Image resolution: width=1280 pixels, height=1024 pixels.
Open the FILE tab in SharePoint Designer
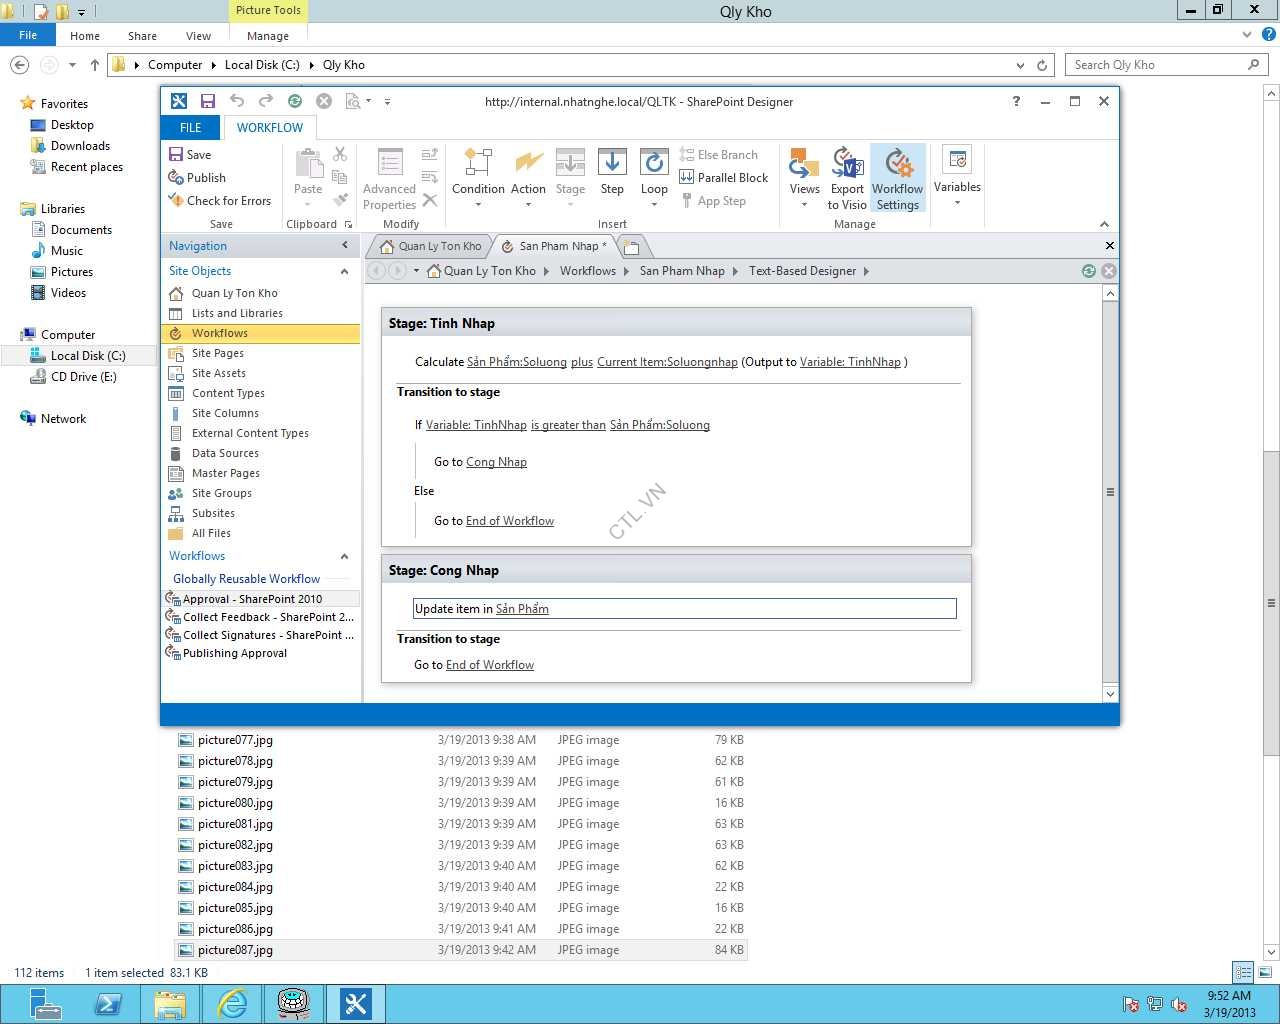[190, 128]
